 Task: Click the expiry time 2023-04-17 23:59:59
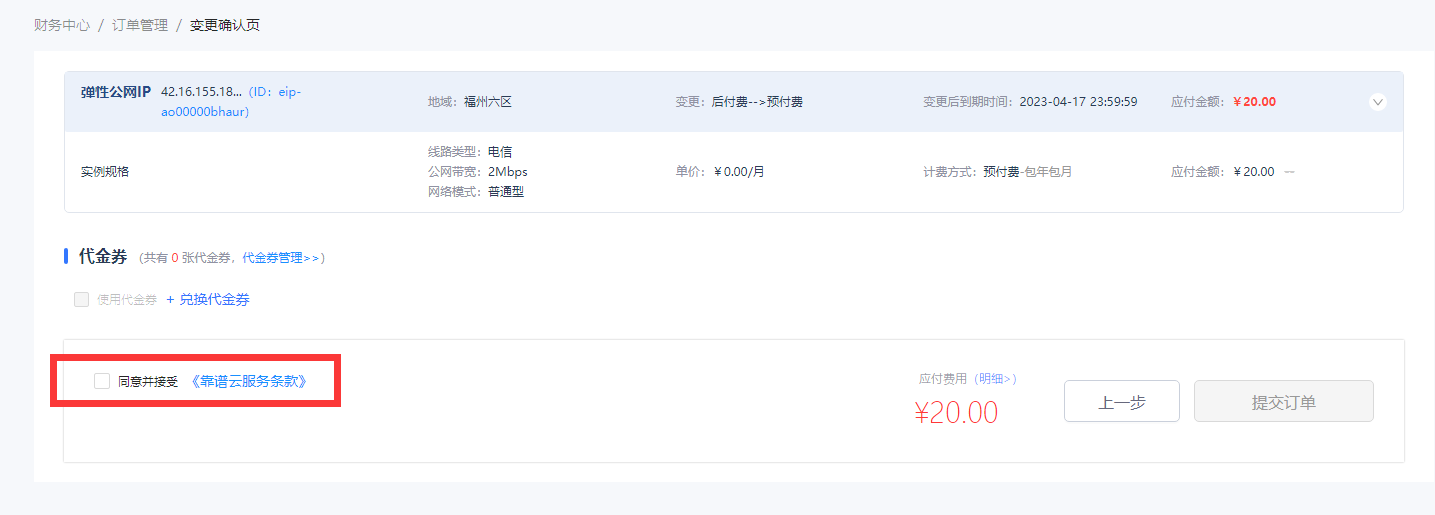pyautogui.click(x=1078, y=102)
